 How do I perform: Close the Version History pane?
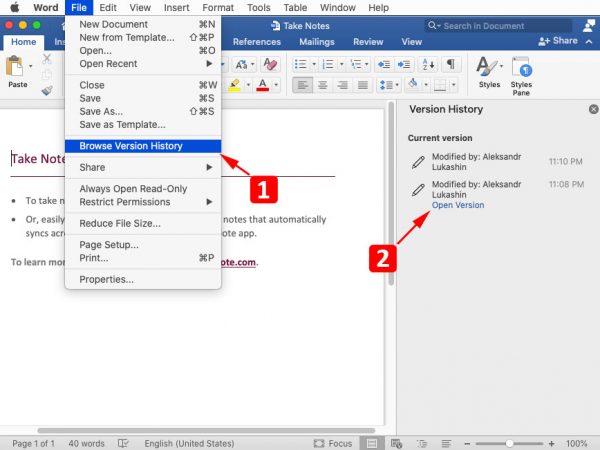tap(593, 108)
